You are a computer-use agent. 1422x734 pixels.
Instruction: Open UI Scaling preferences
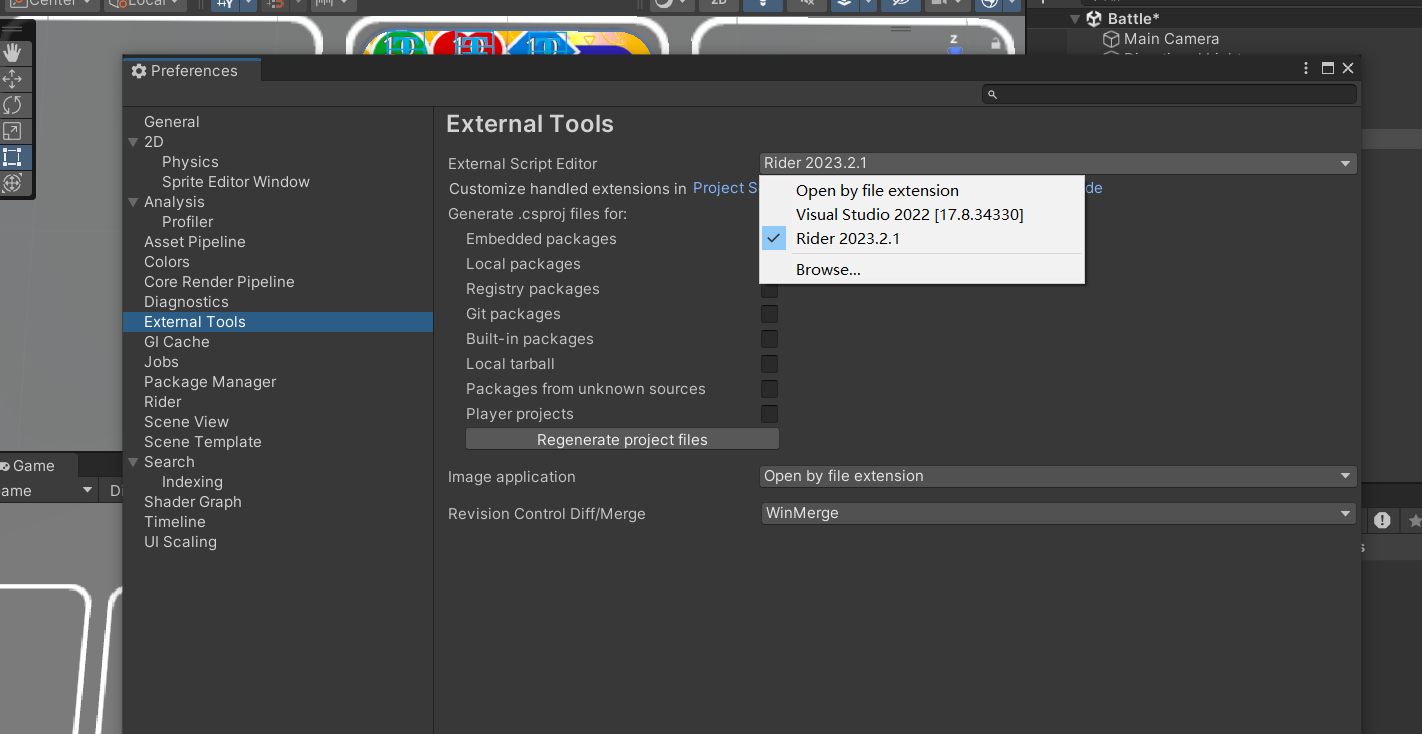pyautogui.click(x=180, y=542)
